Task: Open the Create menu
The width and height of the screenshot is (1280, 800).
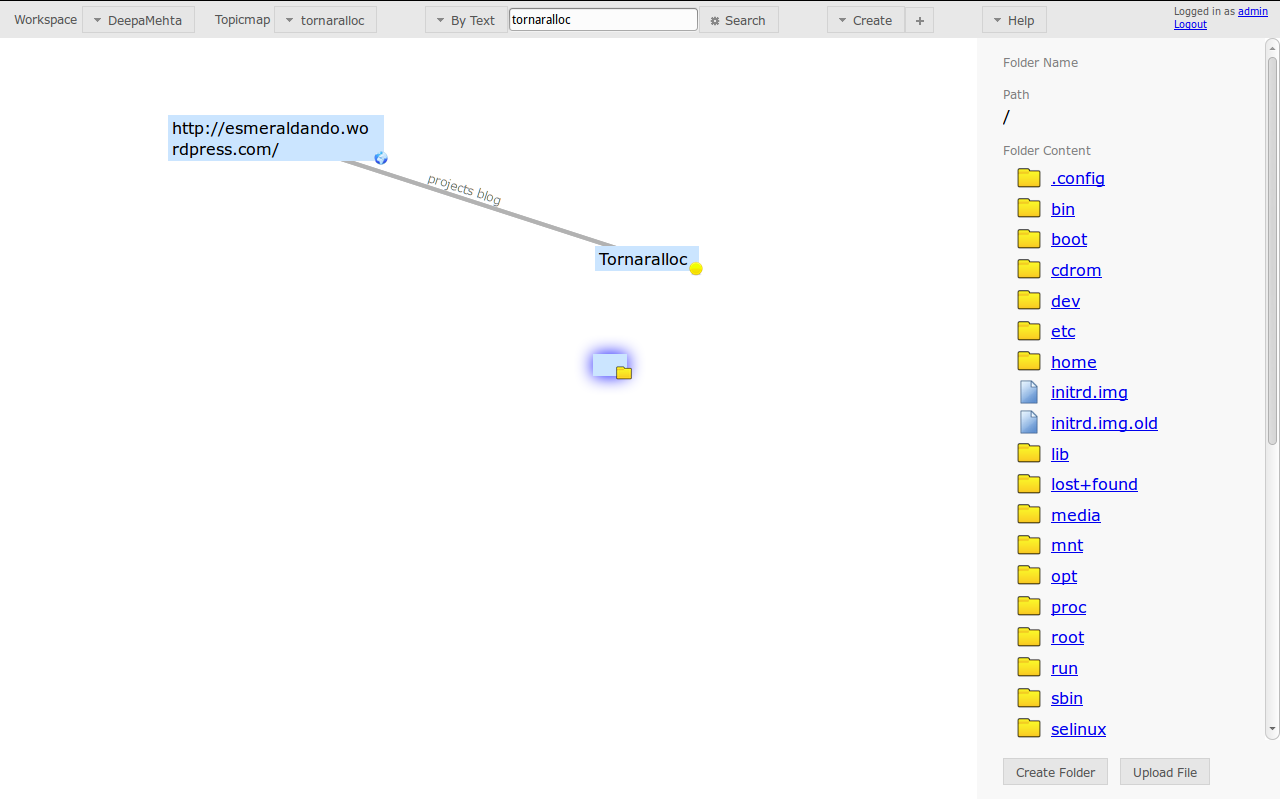Action: [x=866, y=20]
